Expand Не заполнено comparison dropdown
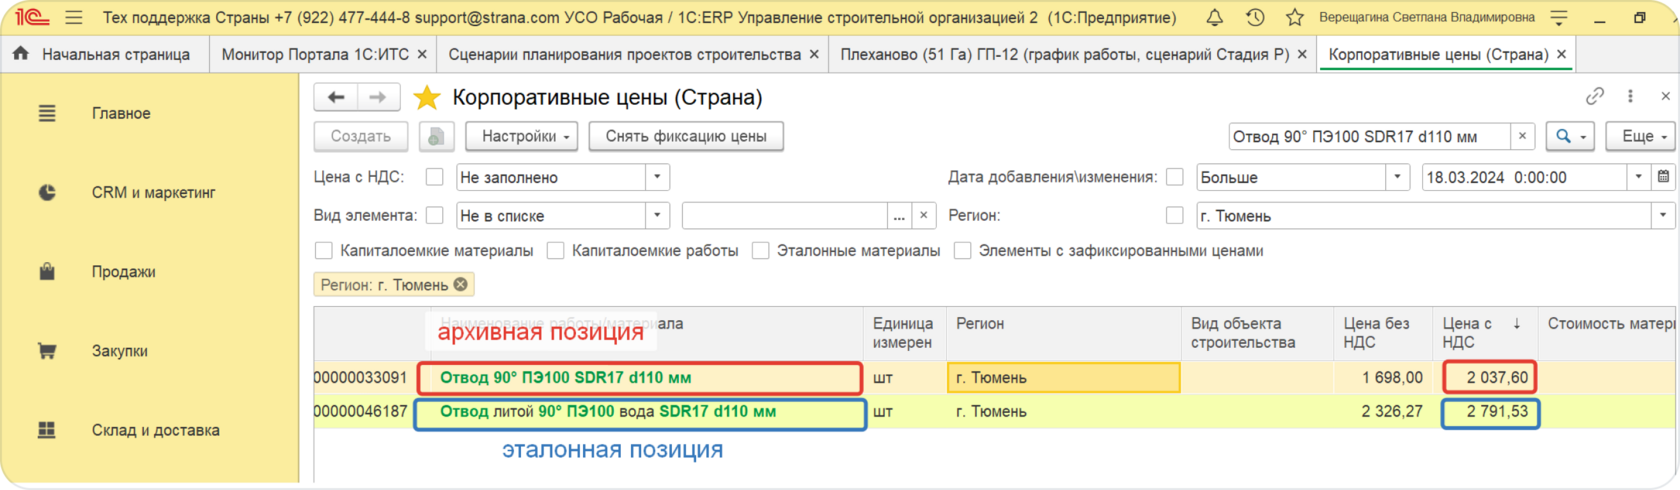This screenshot has height=490, width=1680. point(657,177)
